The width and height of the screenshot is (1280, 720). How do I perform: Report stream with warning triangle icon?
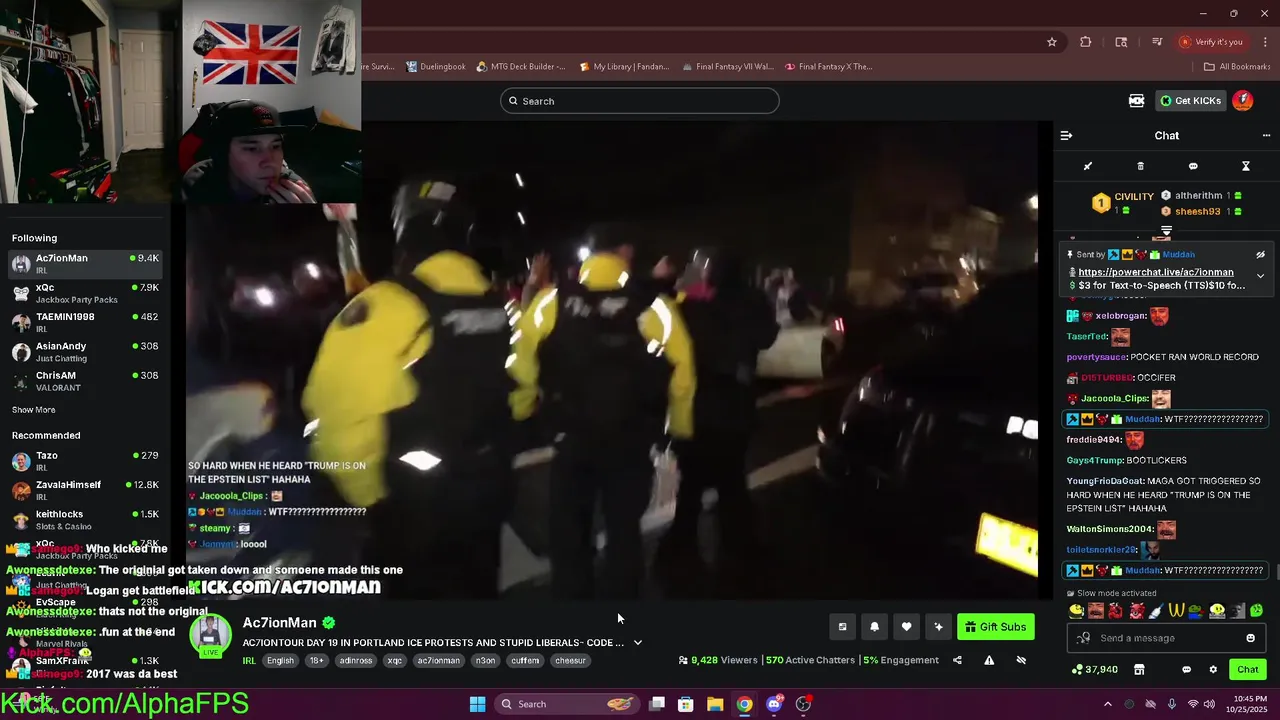989,660
